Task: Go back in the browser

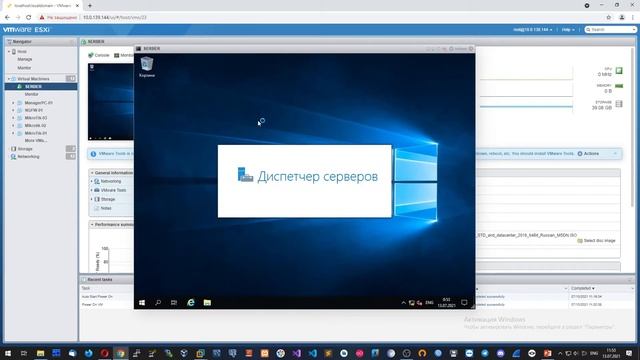Action: [x=7, y=18]
